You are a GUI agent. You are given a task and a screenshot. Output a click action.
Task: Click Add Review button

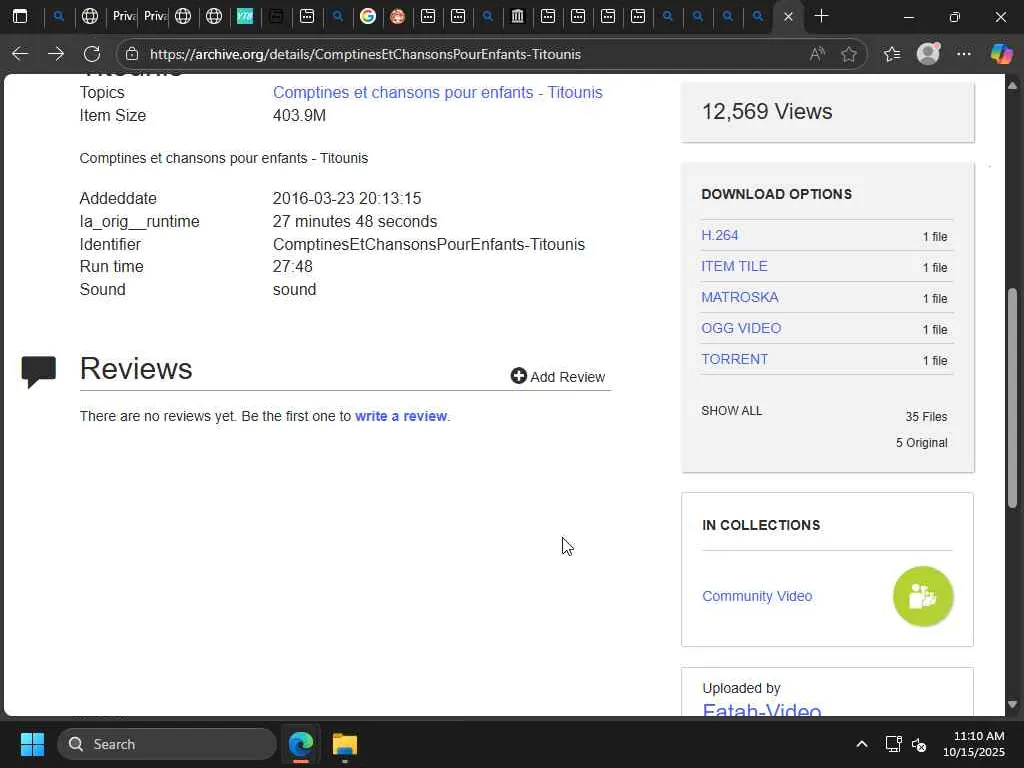558,377
